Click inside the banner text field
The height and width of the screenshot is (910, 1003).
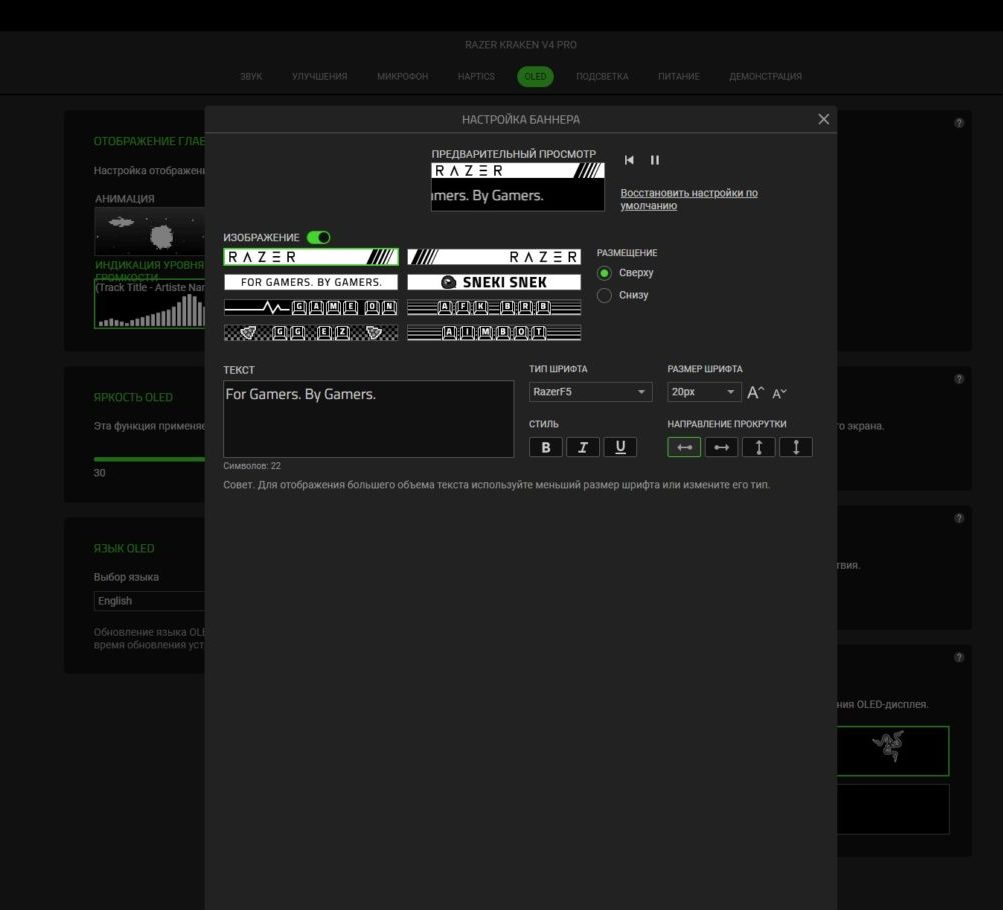(368, 419)
